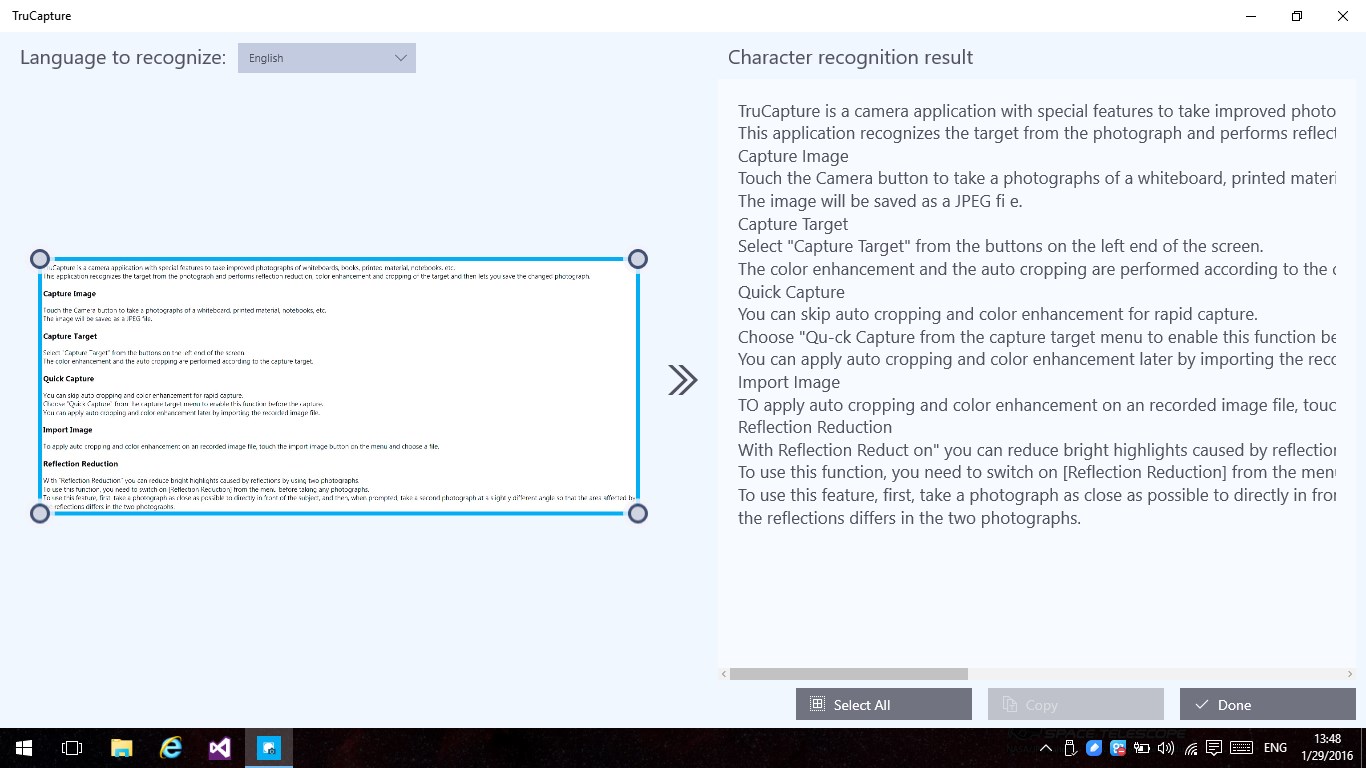Click the ENG input language indicator
The height and width of the screenshot is (768, 1366).
[1275, 748]
